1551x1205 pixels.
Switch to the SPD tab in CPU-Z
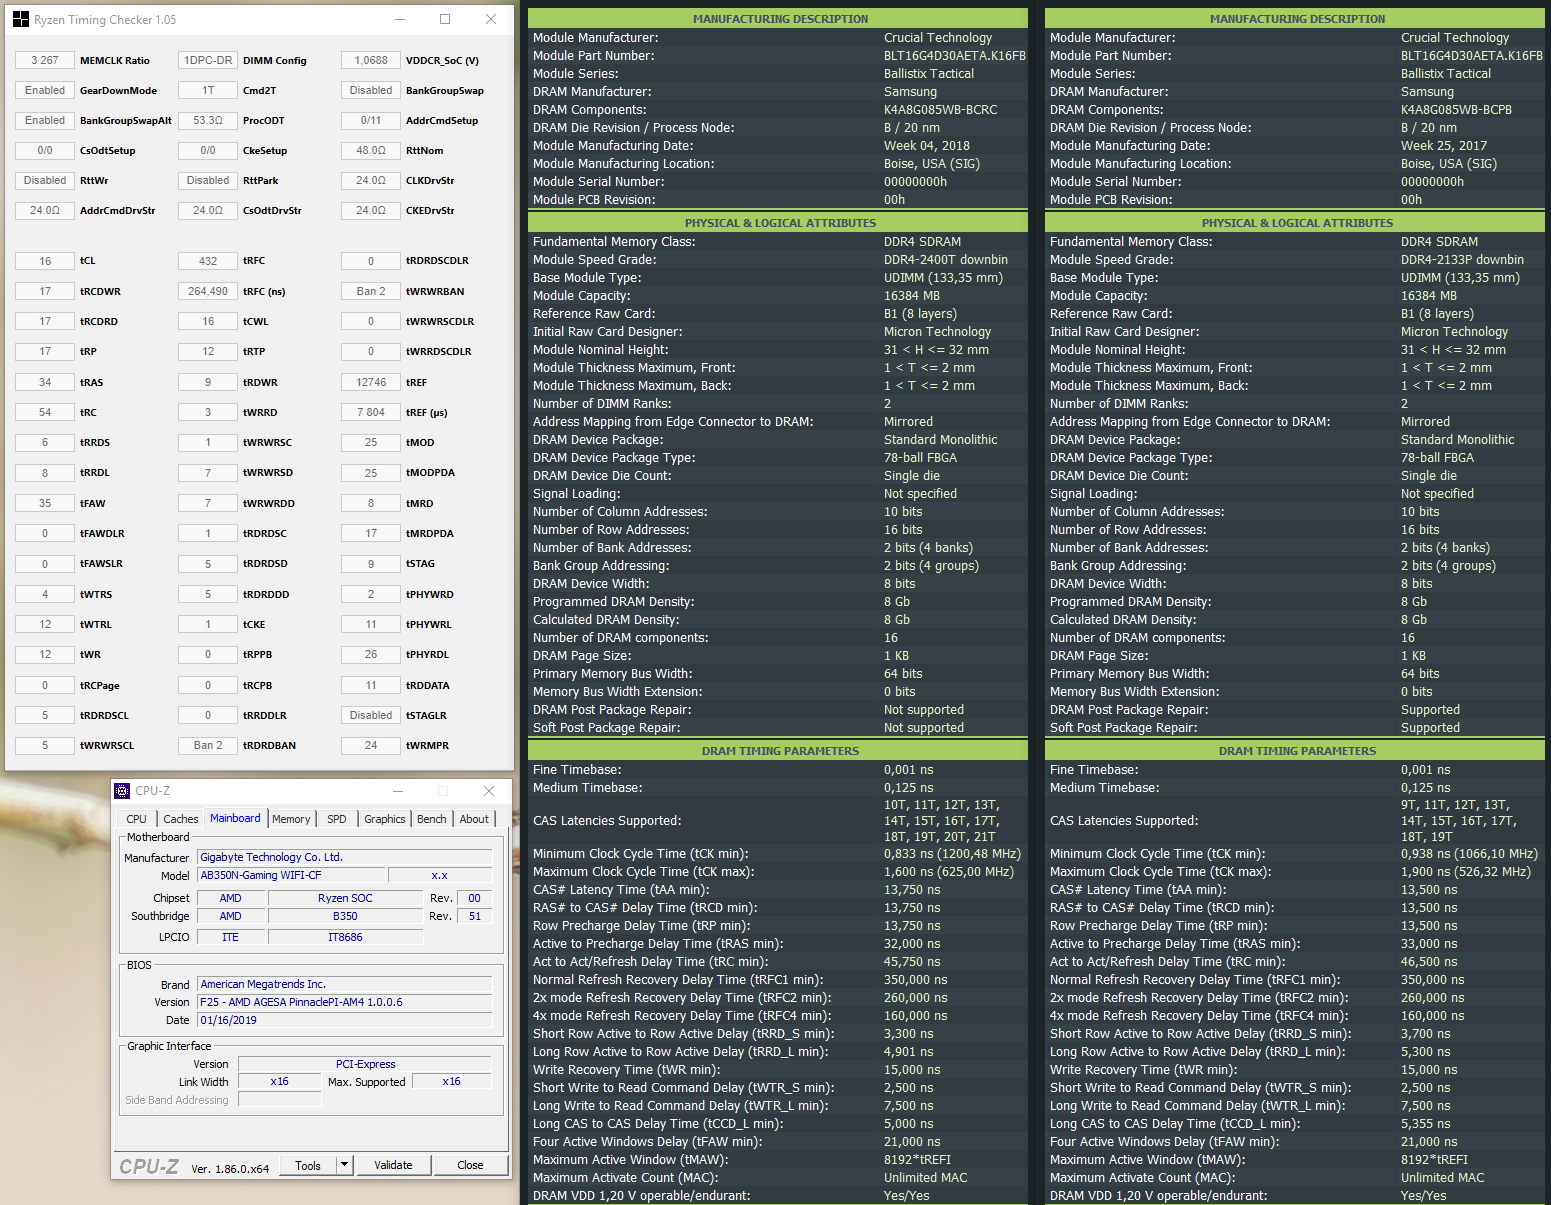pos(337,819)
